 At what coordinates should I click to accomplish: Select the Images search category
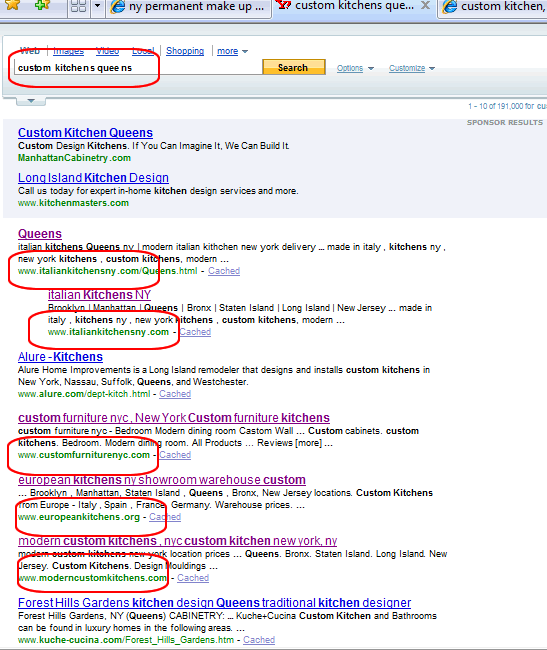coord(68,51)
